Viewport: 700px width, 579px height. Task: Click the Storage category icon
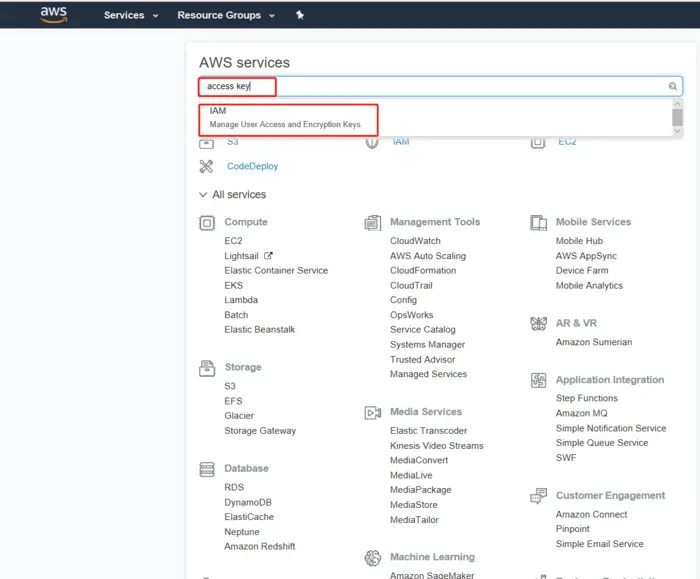click(207, 367)
